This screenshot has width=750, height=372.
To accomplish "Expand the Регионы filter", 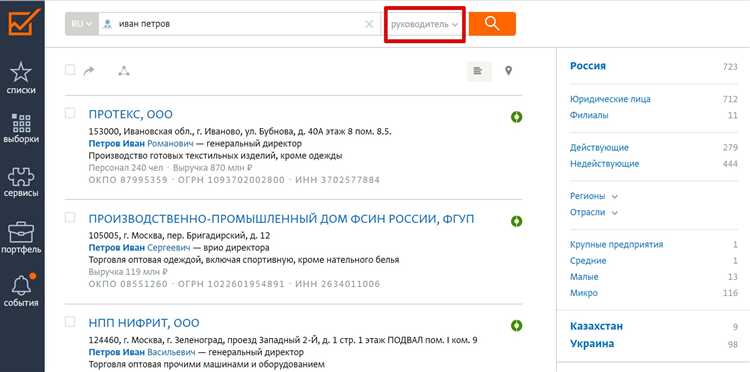I will pos(594,196).
